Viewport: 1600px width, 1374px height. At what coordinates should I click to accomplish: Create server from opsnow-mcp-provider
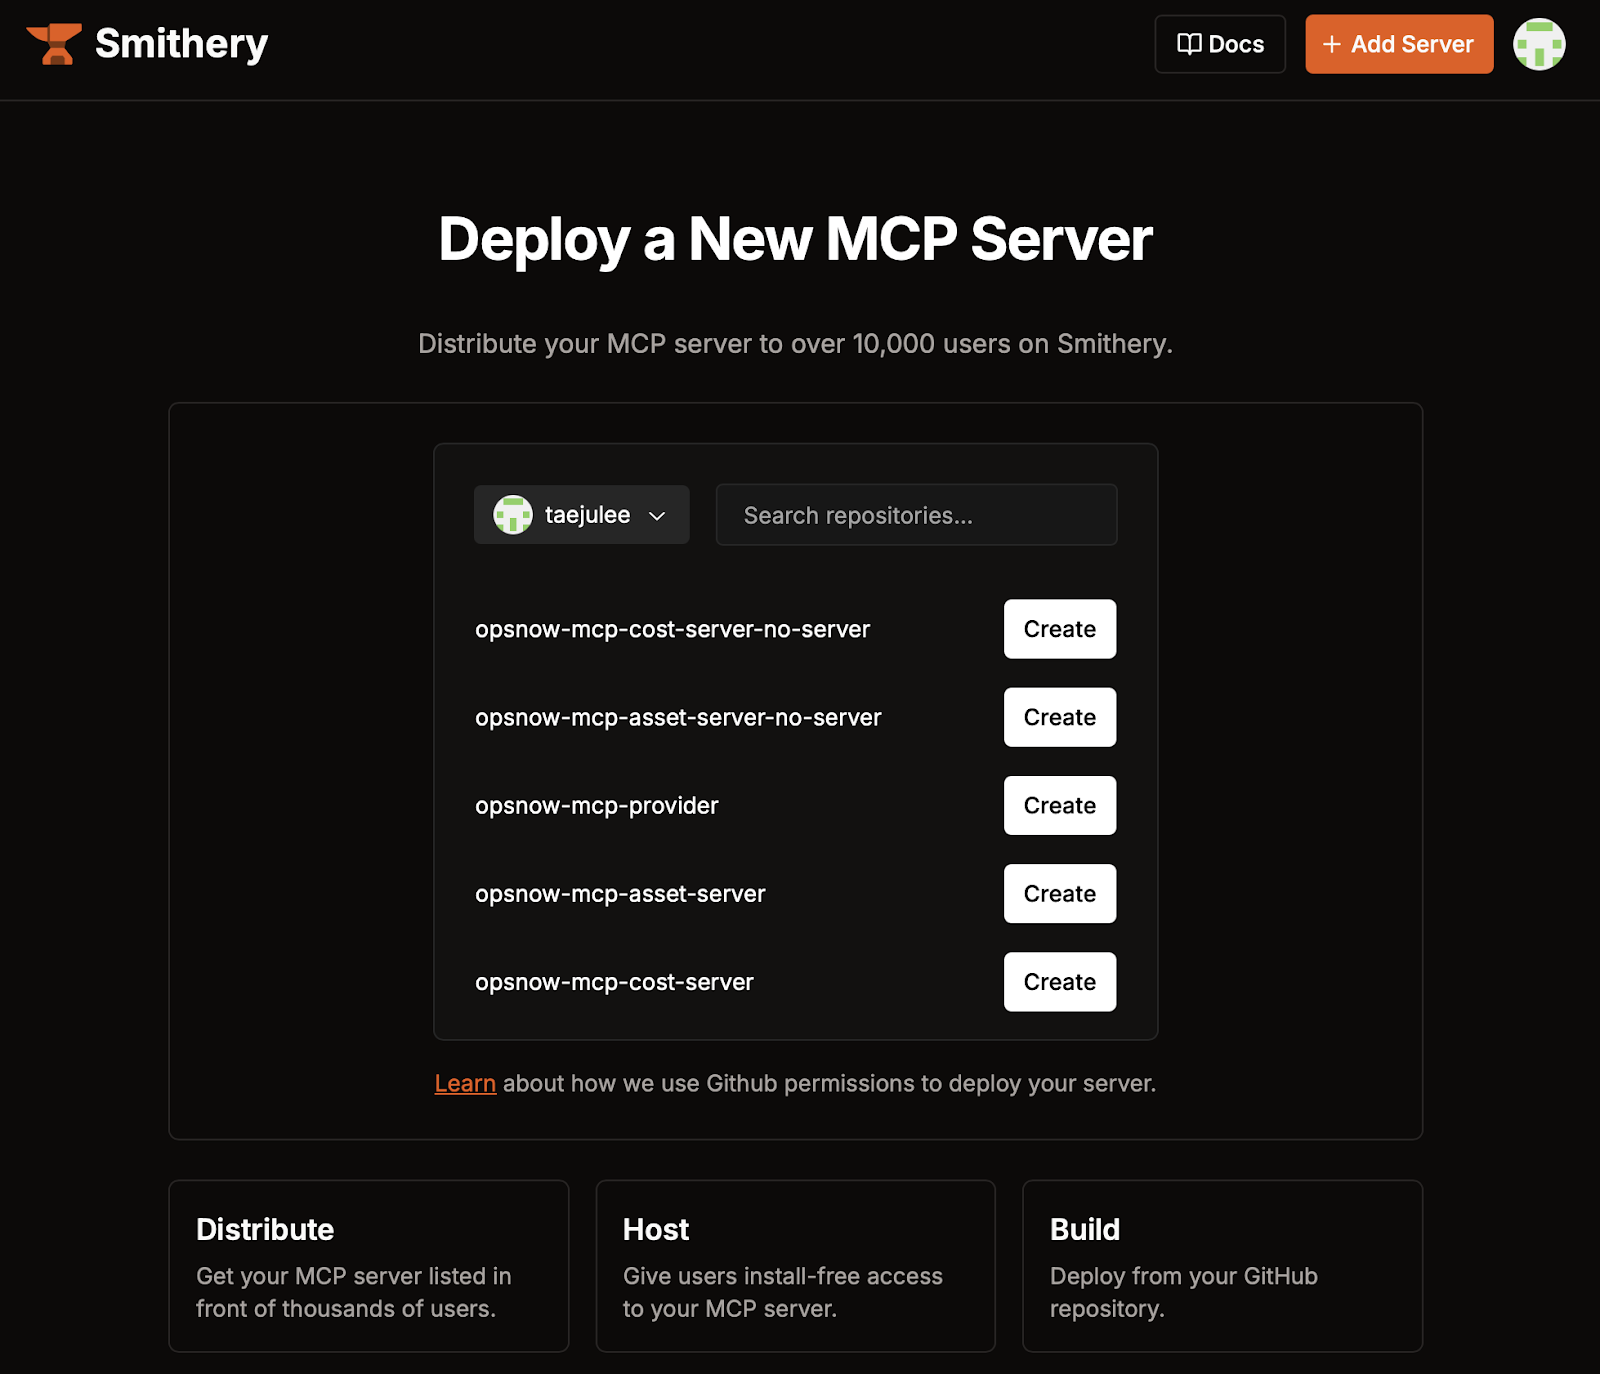pos(1060,805)
